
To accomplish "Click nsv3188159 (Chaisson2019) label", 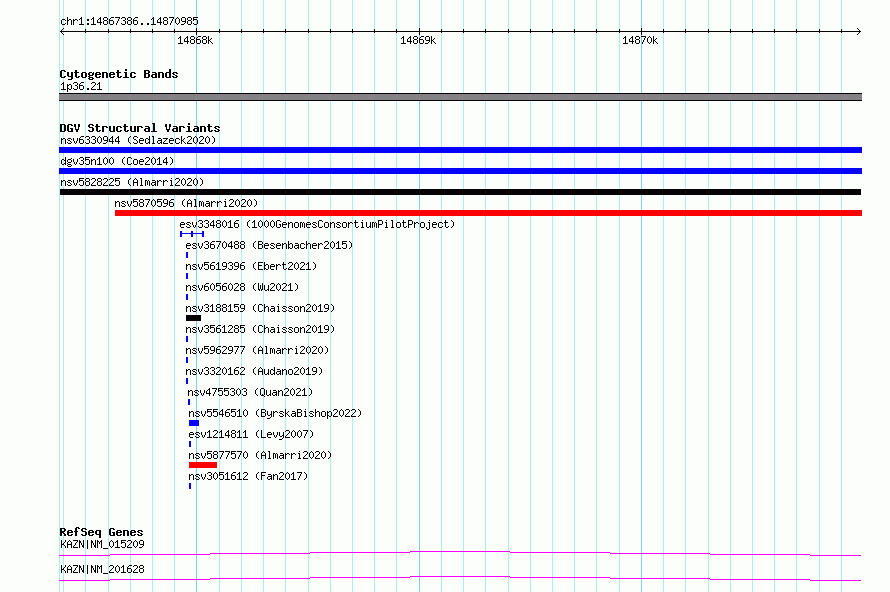I will 260,308.
